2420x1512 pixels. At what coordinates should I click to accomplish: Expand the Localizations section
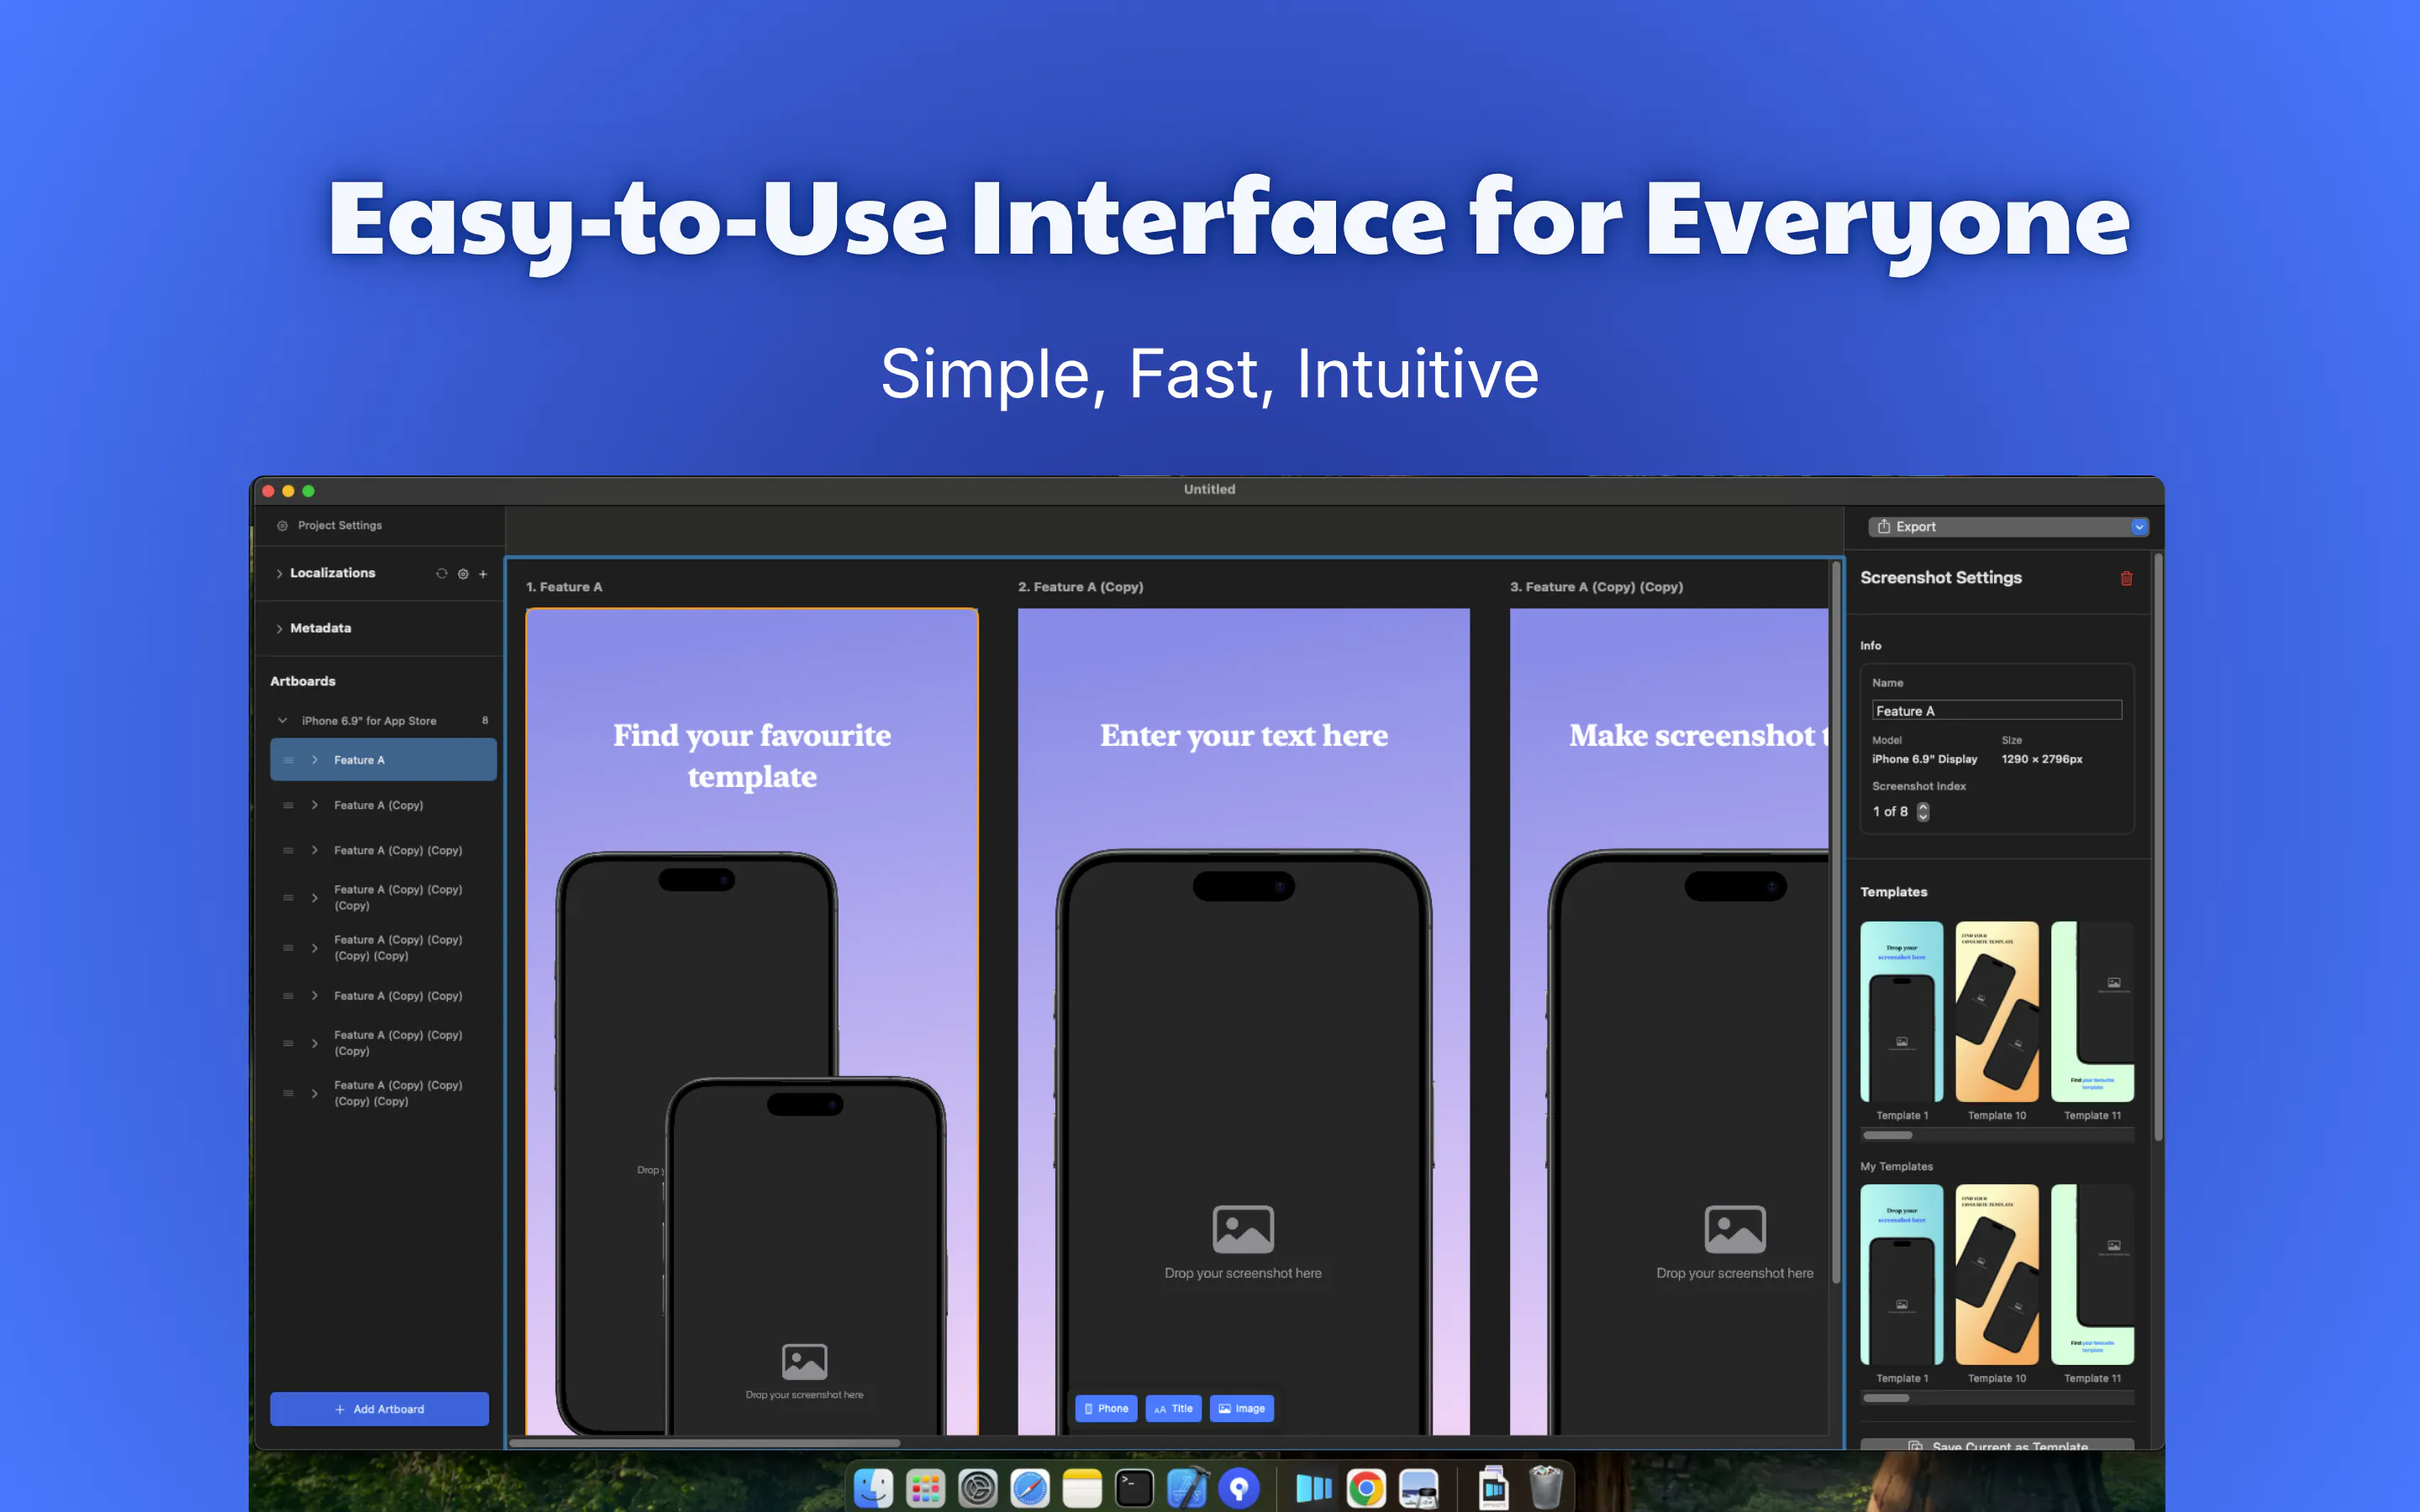(279, 574)
